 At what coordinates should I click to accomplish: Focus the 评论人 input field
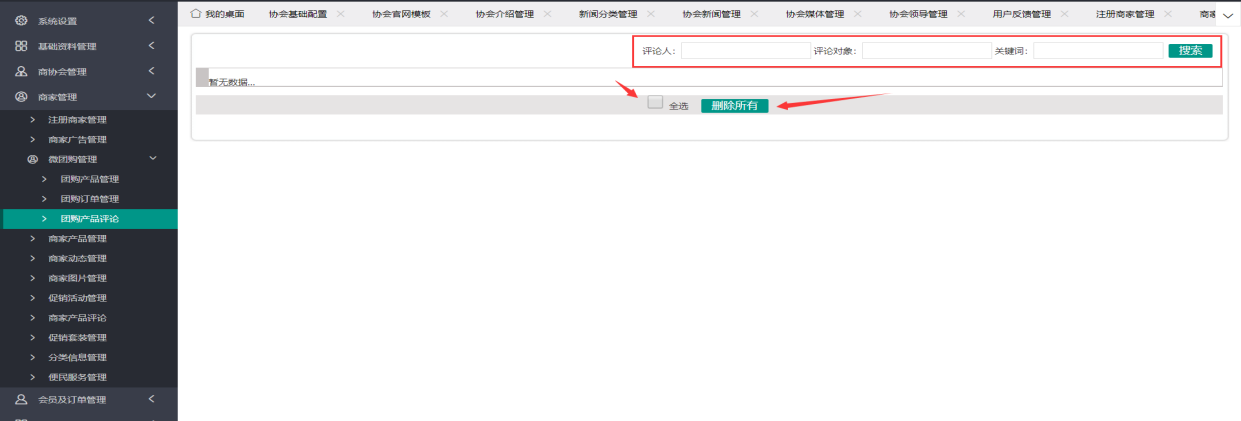coord(745,51)
